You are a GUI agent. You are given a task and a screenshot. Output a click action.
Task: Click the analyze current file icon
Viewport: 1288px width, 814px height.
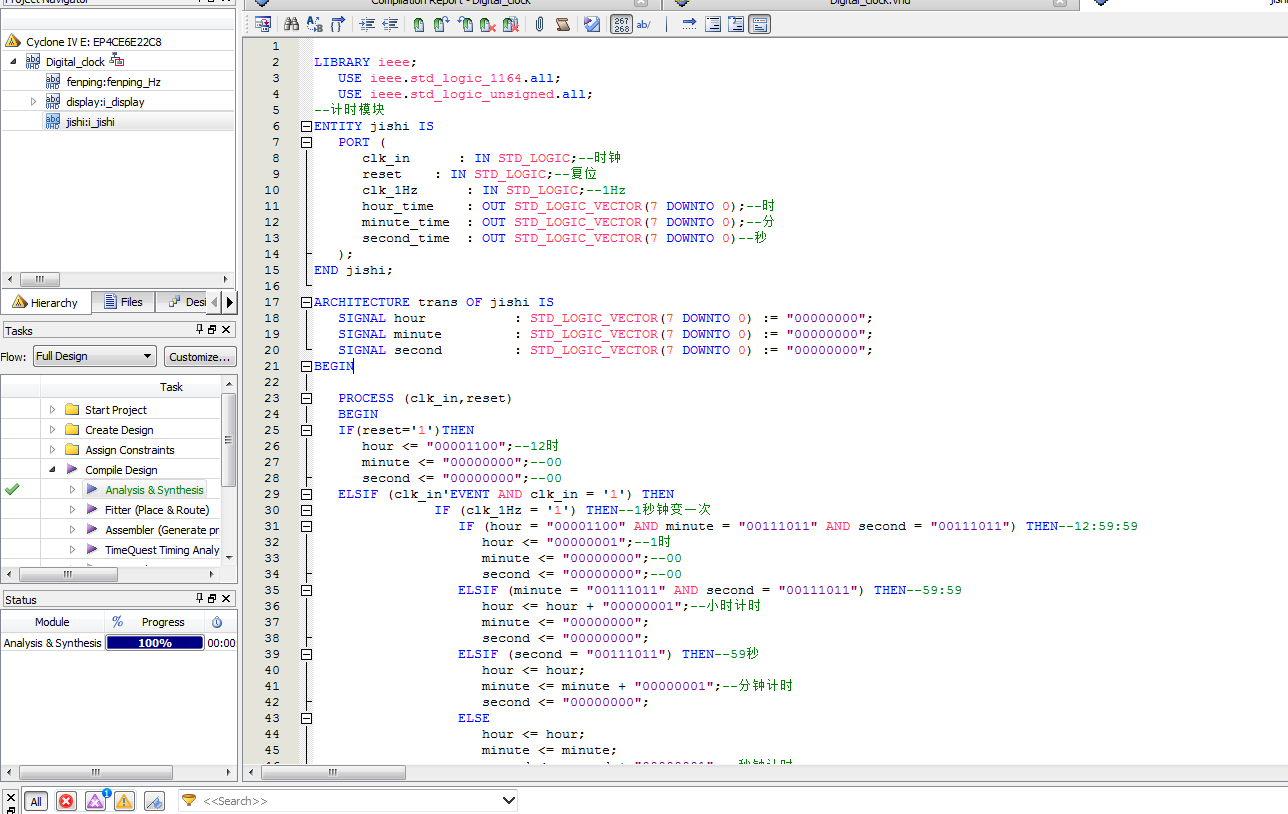click(592, 24)
